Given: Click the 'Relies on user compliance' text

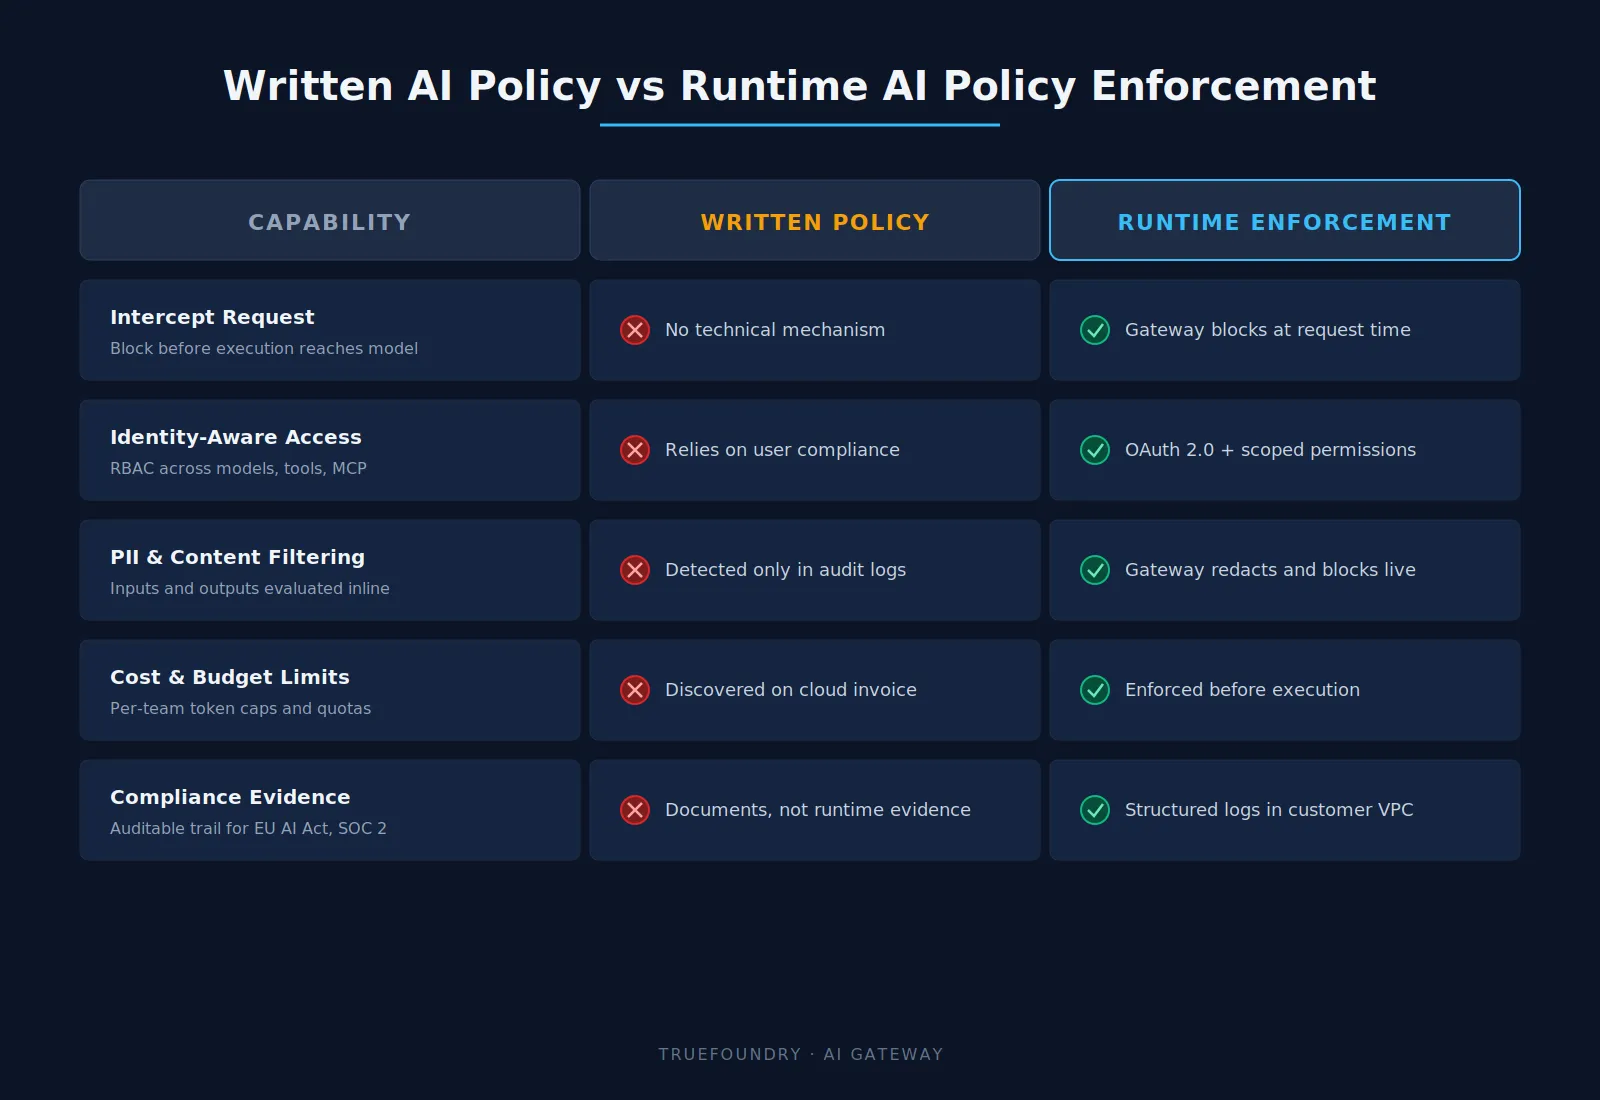Looking at the screenshot, I should (782, 450).
